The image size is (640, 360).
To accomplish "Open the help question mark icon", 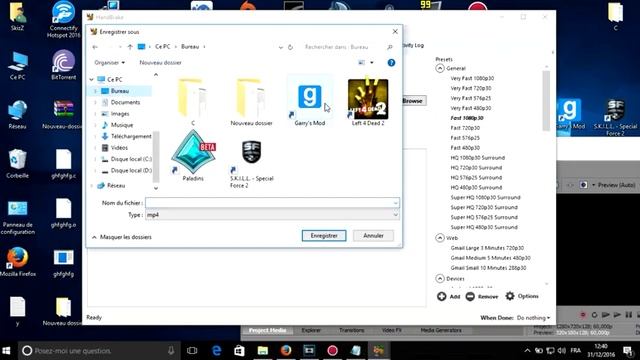I will point(391,62).
